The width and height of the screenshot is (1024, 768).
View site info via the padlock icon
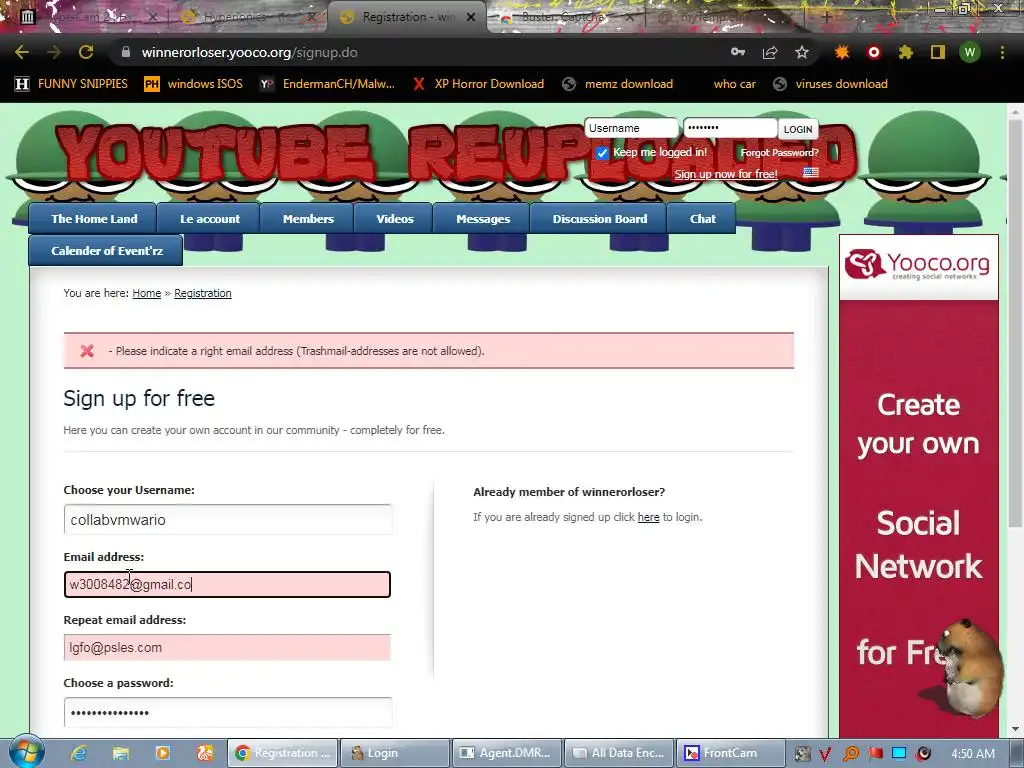click(125, 52)
